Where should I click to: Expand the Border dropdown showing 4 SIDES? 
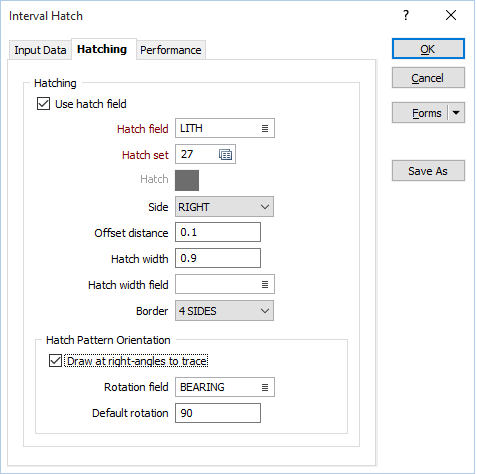[224, 311]
